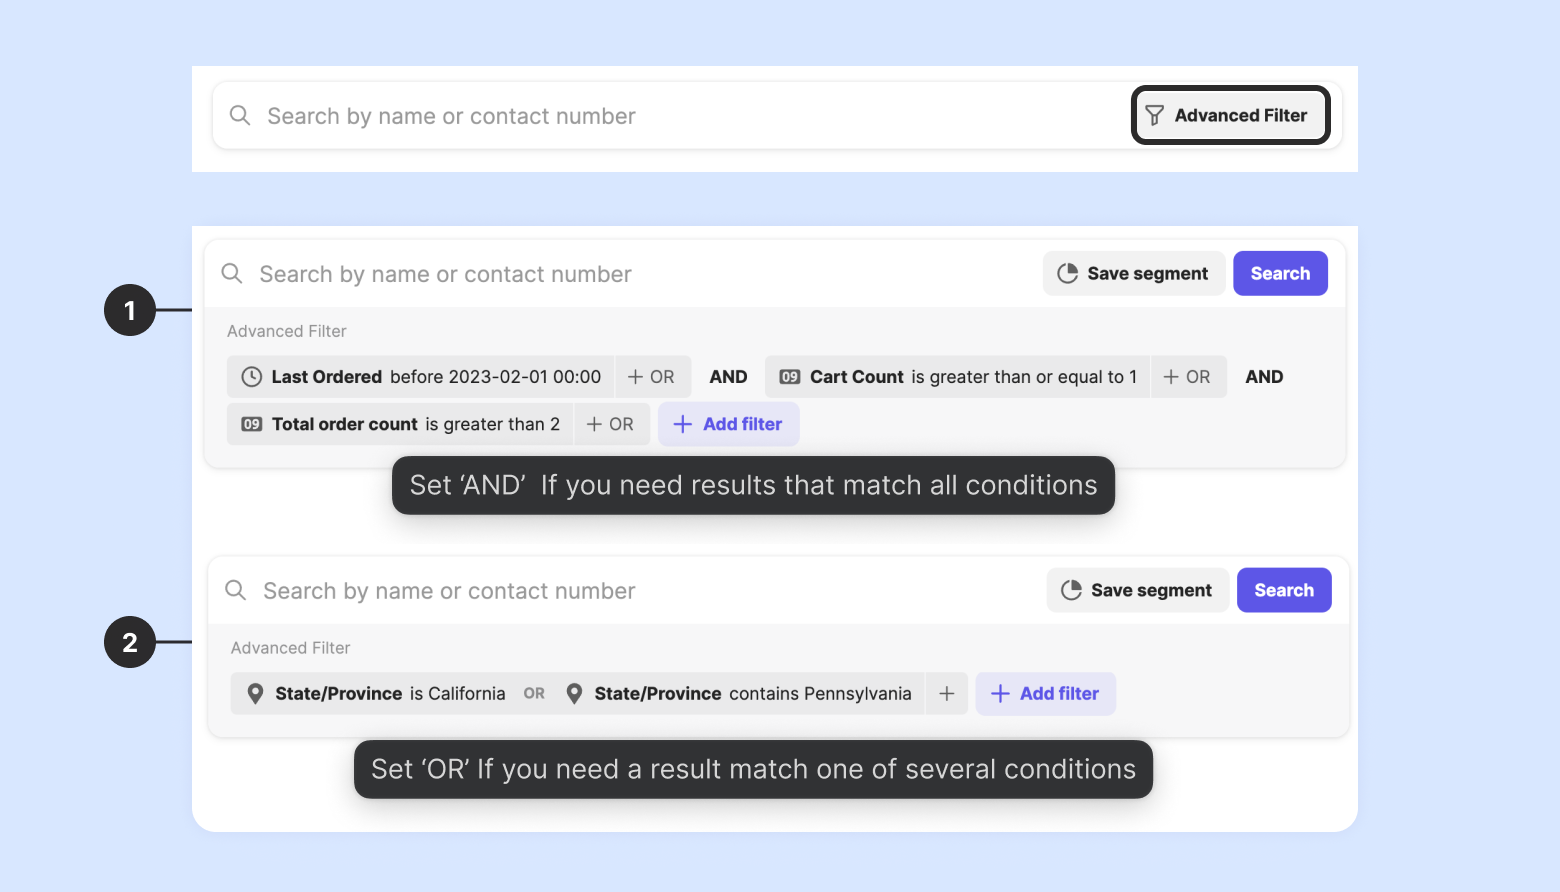Click Add filter below the Cart Count row

tap(728, 424)
